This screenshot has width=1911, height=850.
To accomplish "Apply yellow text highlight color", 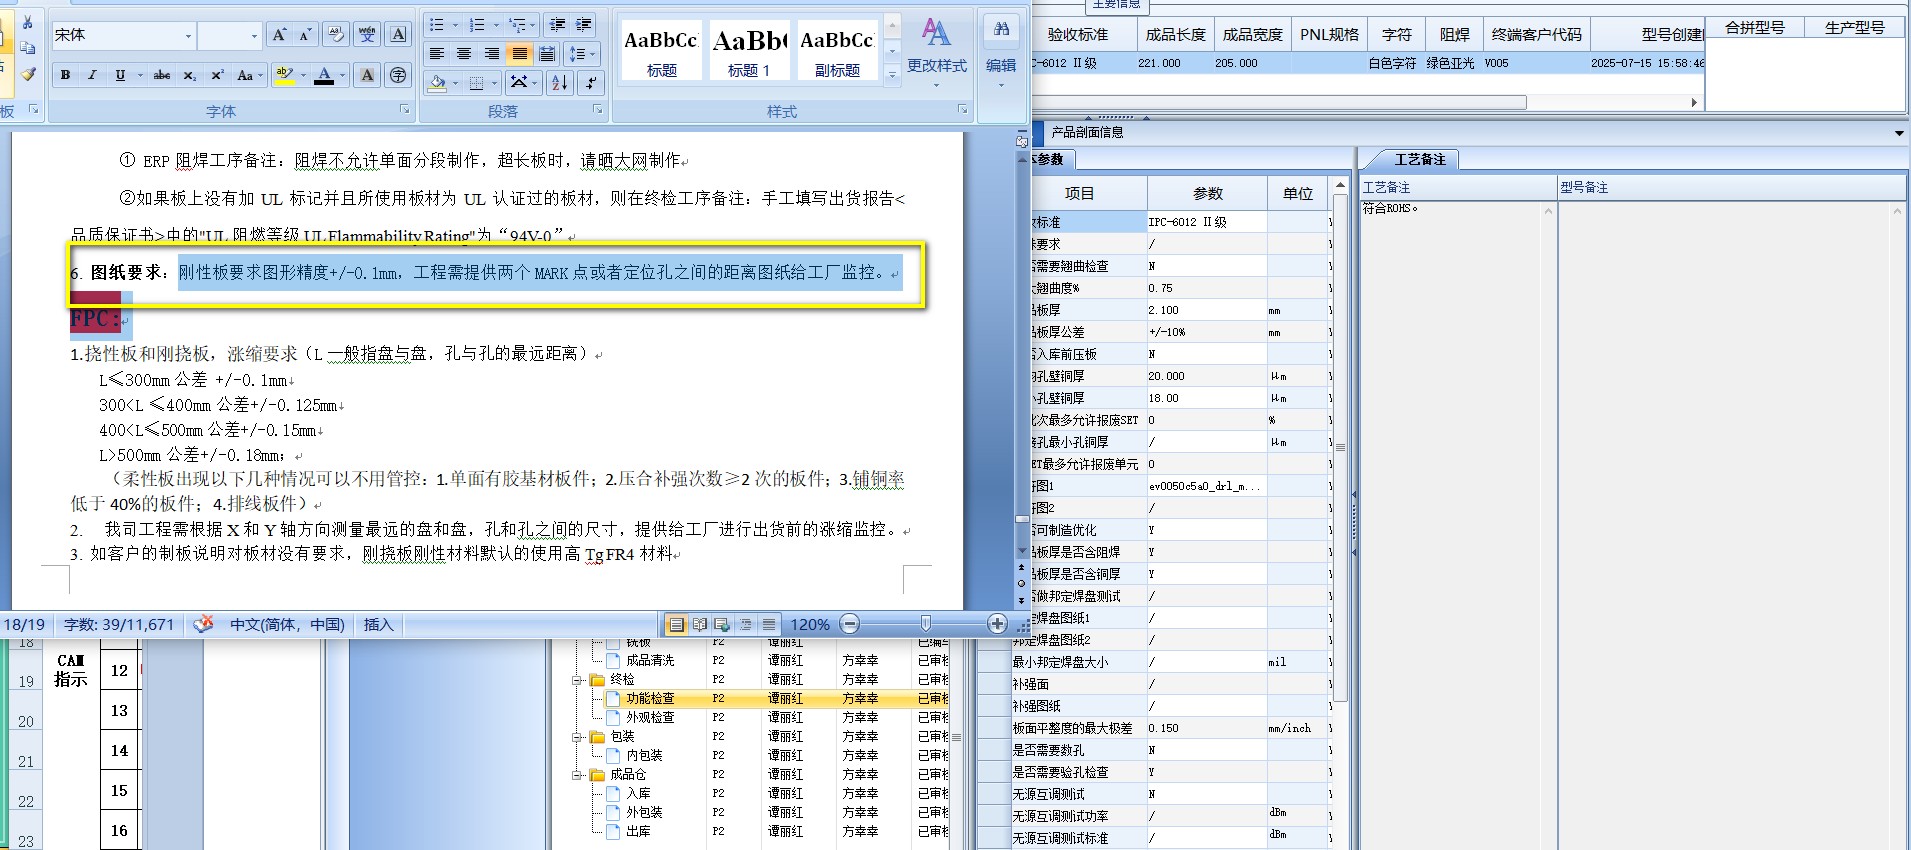I will coord(284,75).
